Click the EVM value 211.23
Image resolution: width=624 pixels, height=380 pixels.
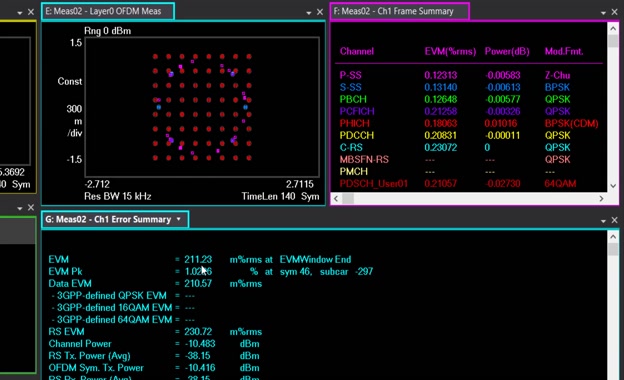198,259
